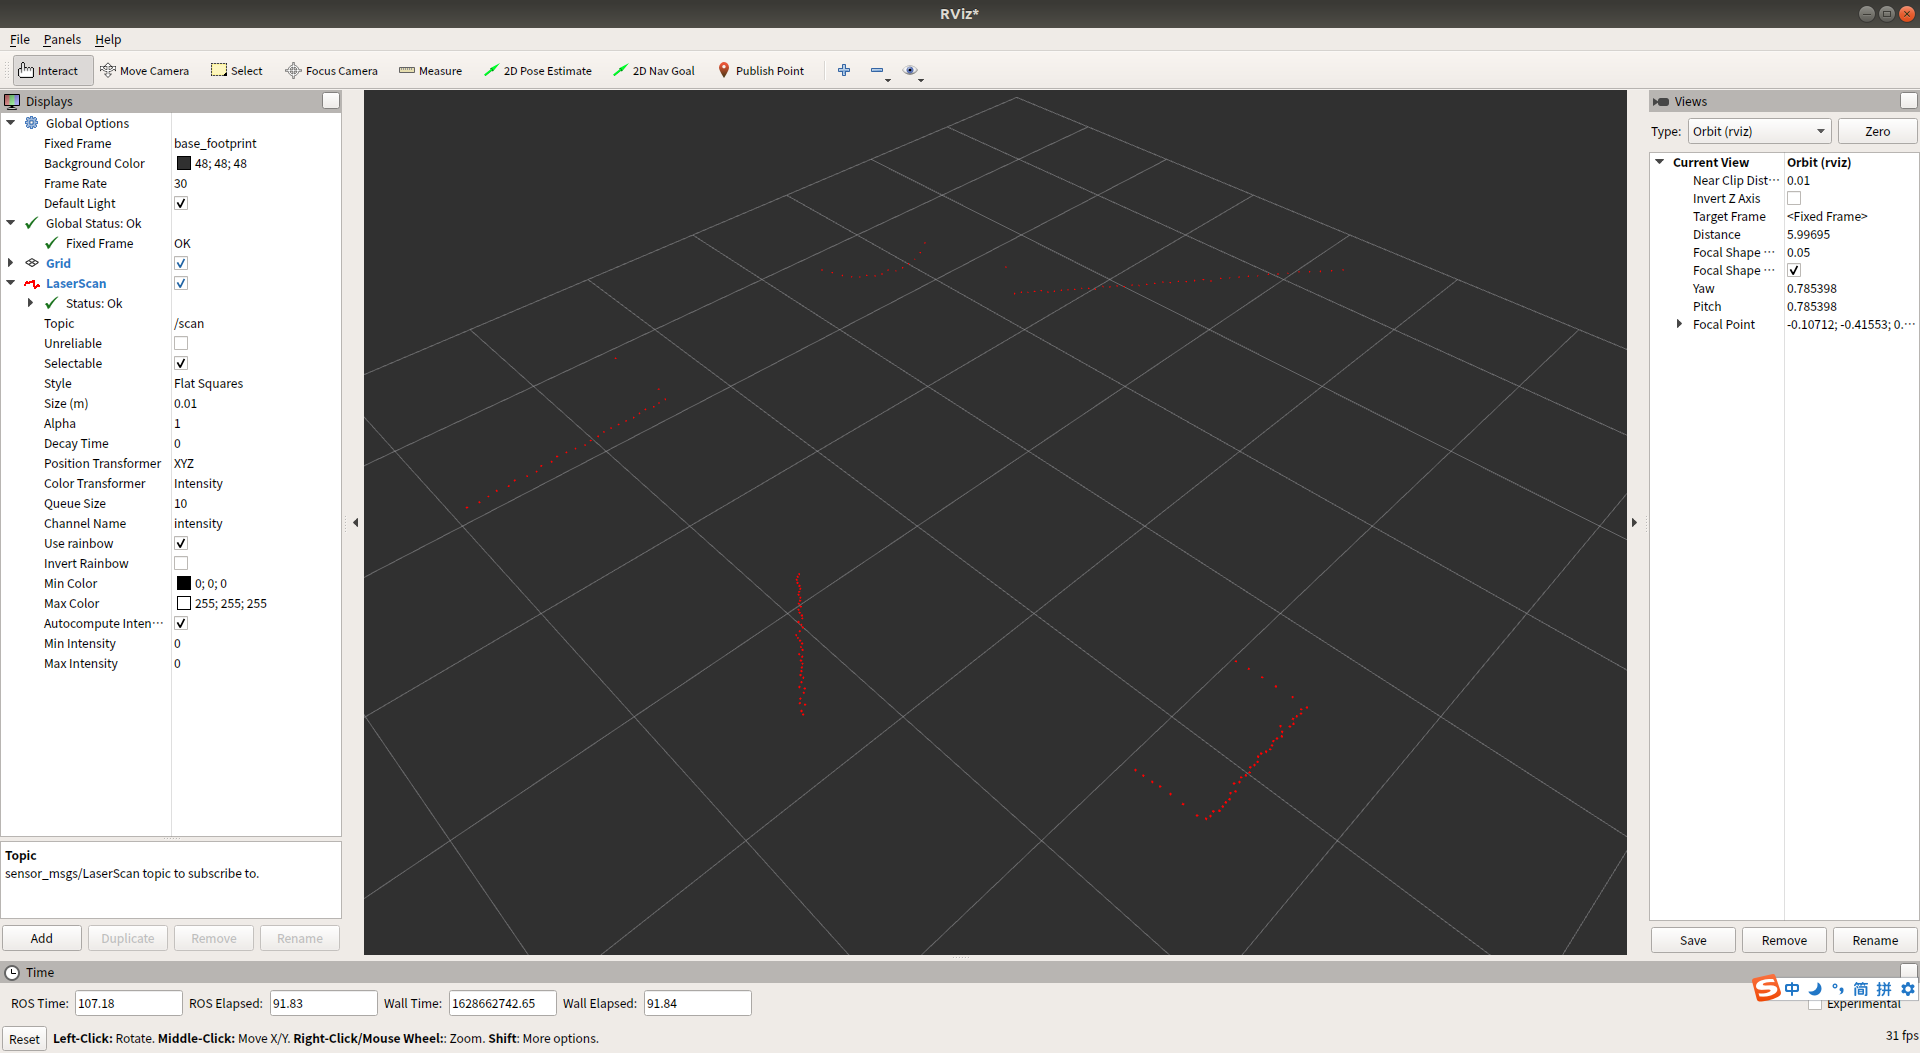This screenshot has height=1053, width=1920.
Task: Click Save in the Views panel
Action: tap(1693, 940)
